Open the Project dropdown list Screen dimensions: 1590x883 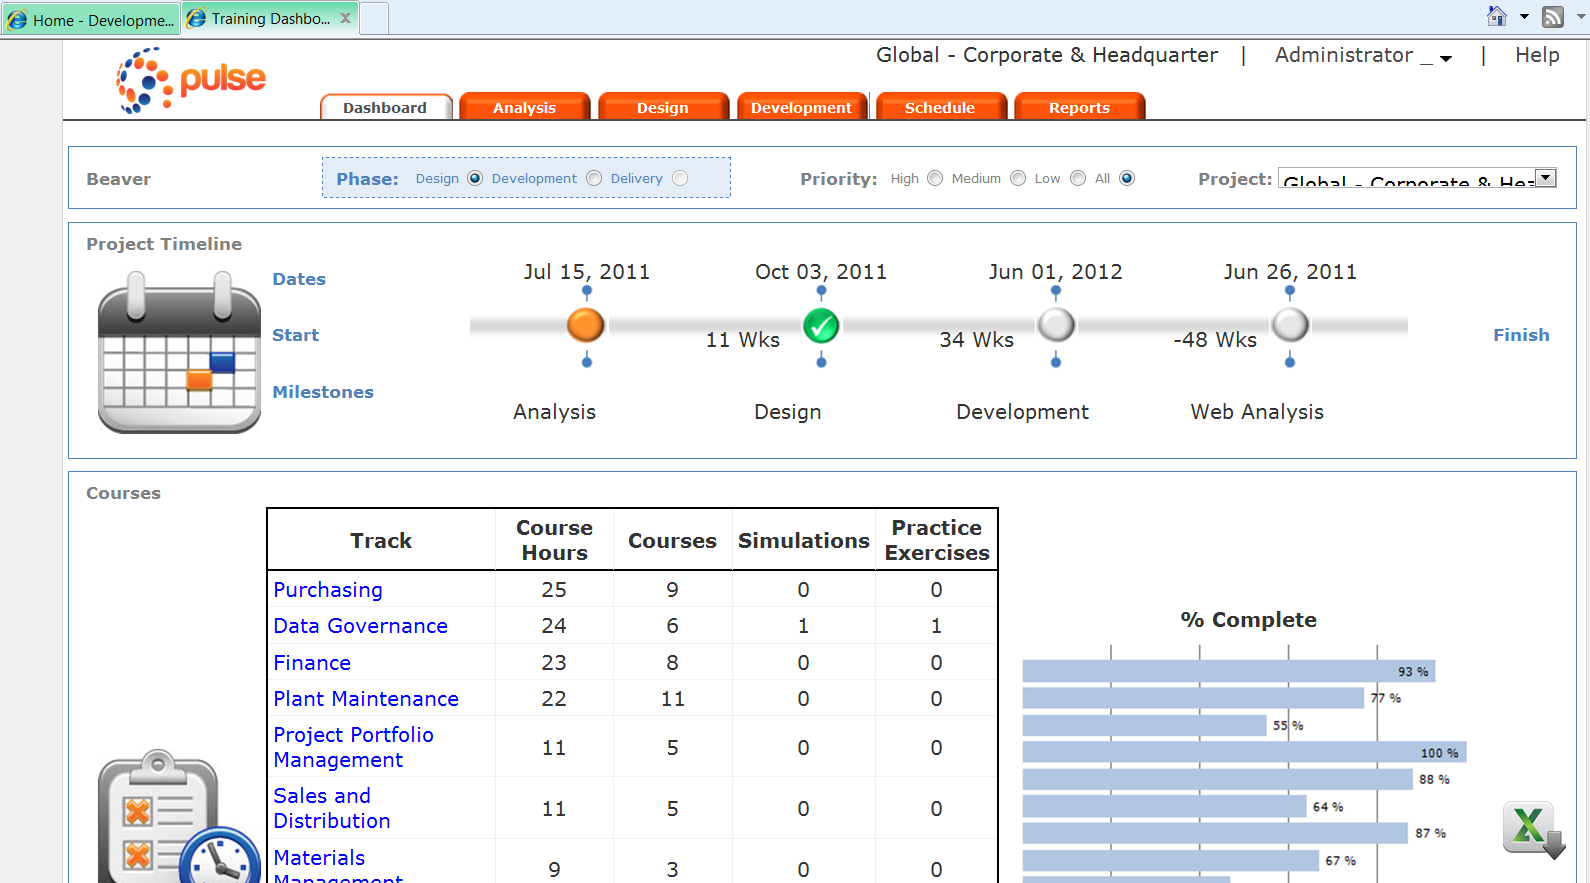(1546, 178)
